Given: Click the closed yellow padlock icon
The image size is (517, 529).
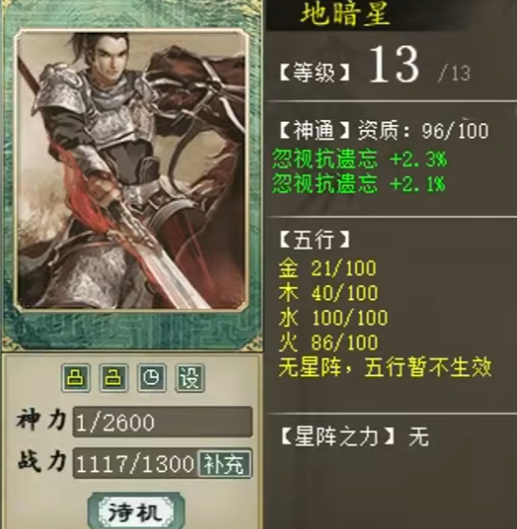Looking at the screenshot, I should (x=76, y=378).
